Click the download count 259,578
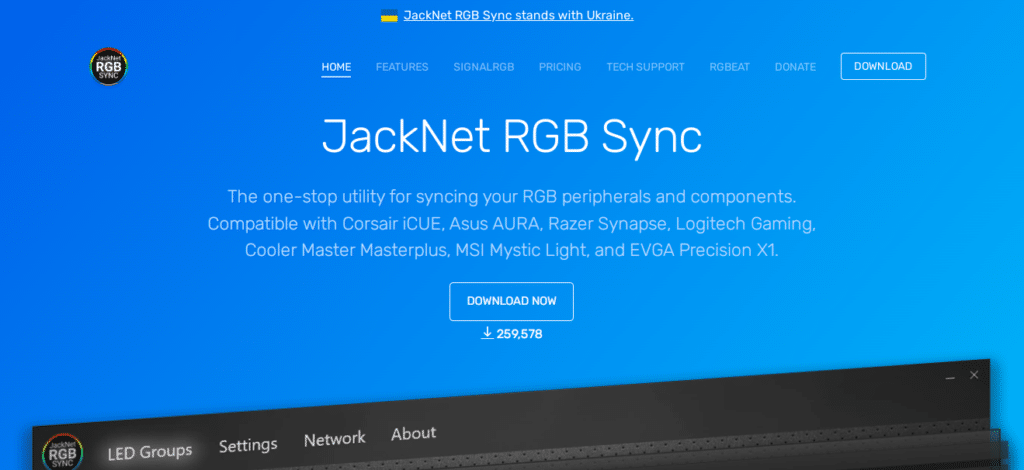The image size is (1024, 470). click(519, 334)
